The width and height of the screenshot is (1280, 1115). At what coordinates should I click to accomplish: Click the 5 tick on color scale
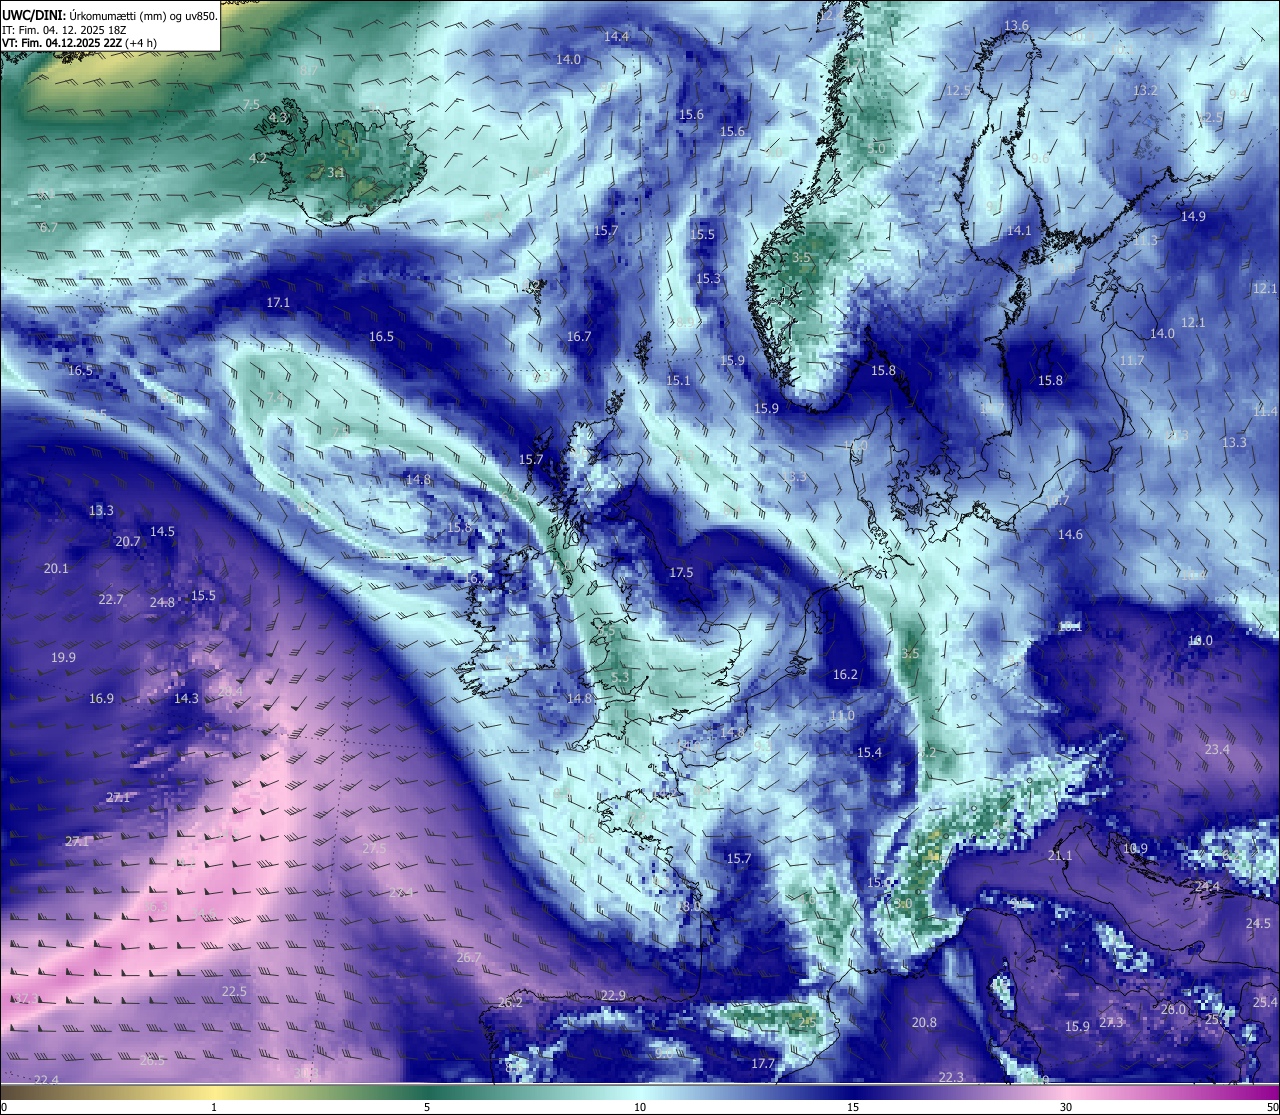427,1107
